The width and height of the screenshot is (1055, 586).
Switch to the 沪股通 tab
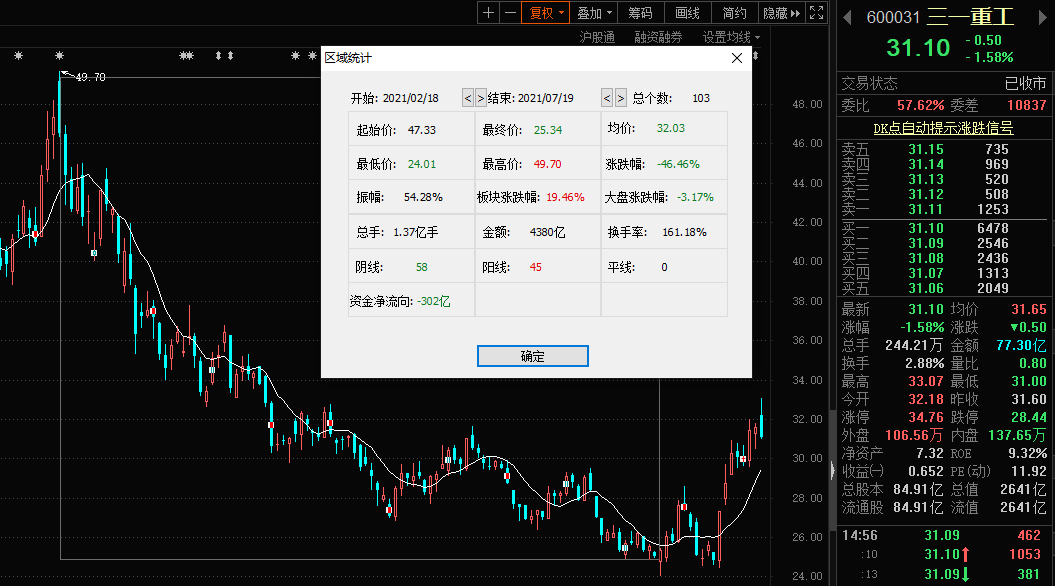tap(598, 36)
